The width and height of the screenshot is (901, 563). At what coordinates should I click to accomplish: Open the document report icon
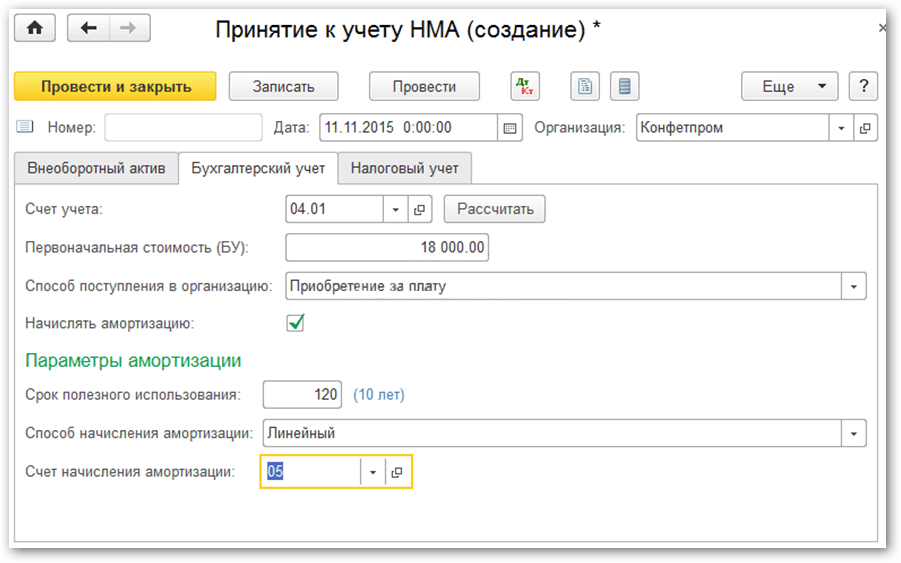pos(585,87)
